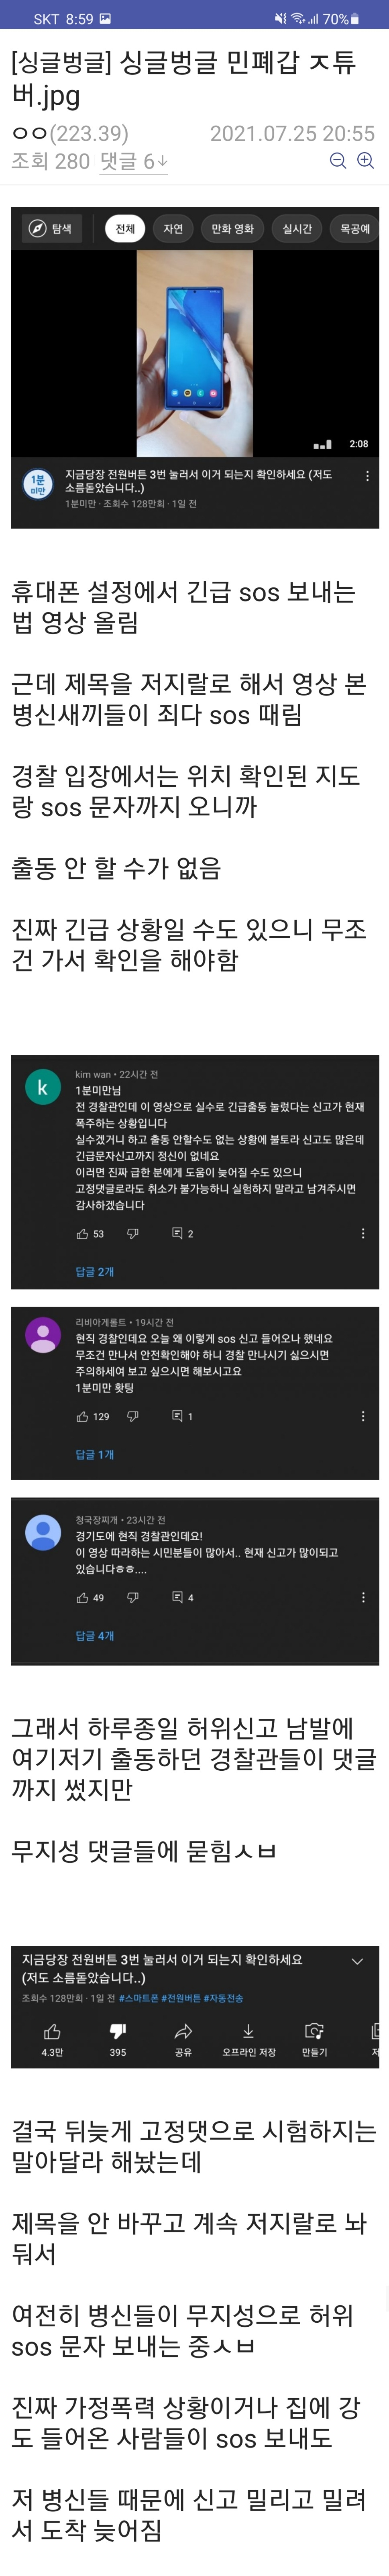The image size is (389, 2576).
Task: Expand the video title description chevron
Action: (357, 1961)
